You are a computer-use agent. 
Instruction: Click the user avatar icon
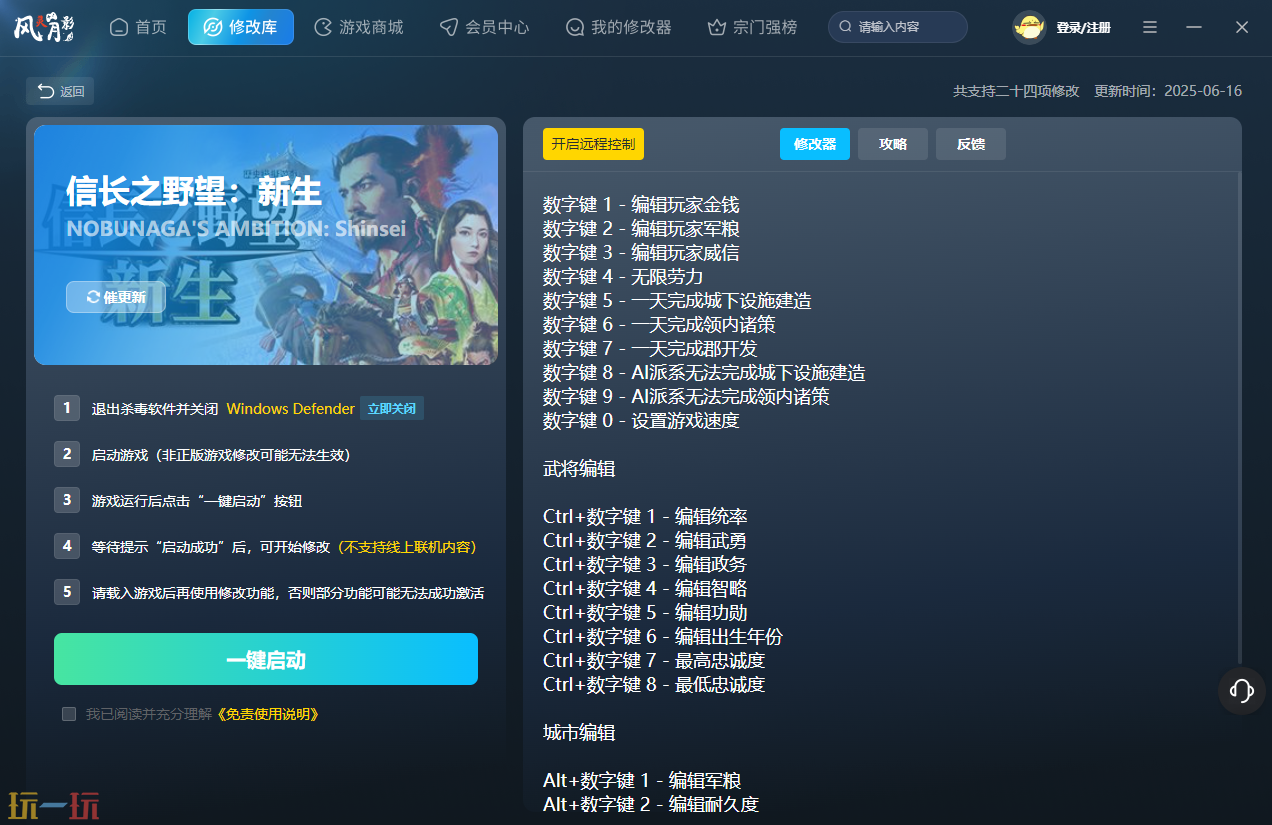coord(1029,27)
